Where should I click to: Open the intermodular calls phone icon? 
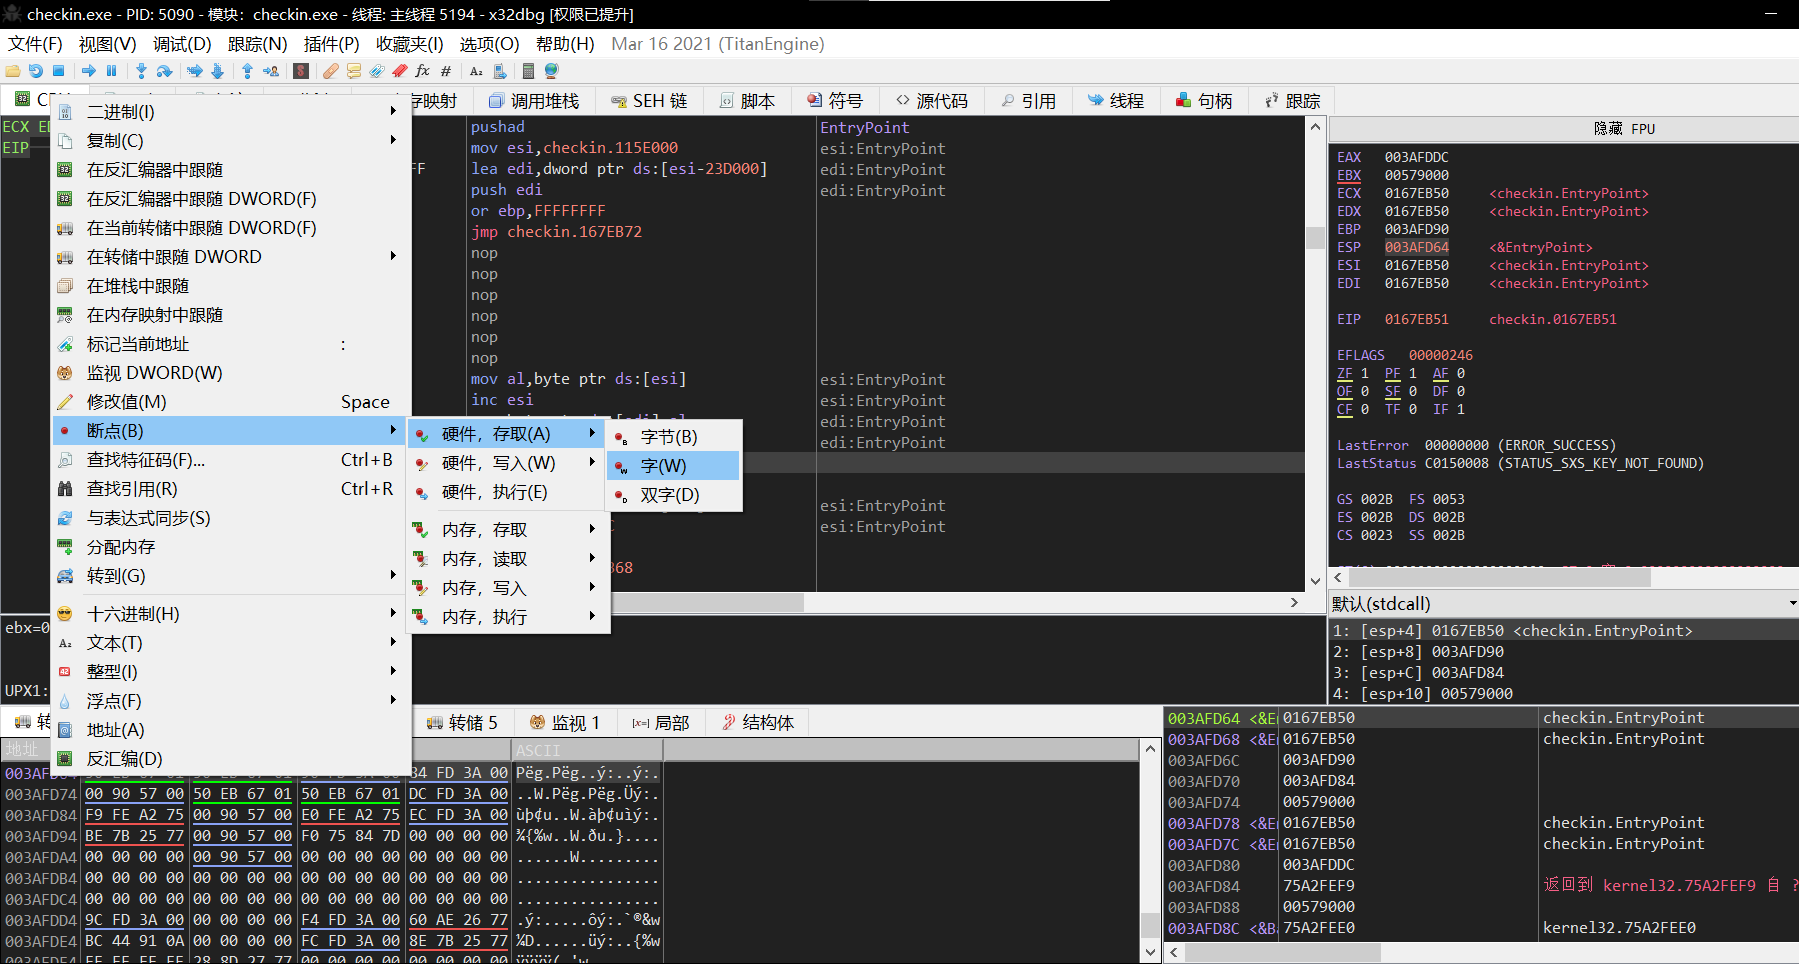click(x=499, y=71)
